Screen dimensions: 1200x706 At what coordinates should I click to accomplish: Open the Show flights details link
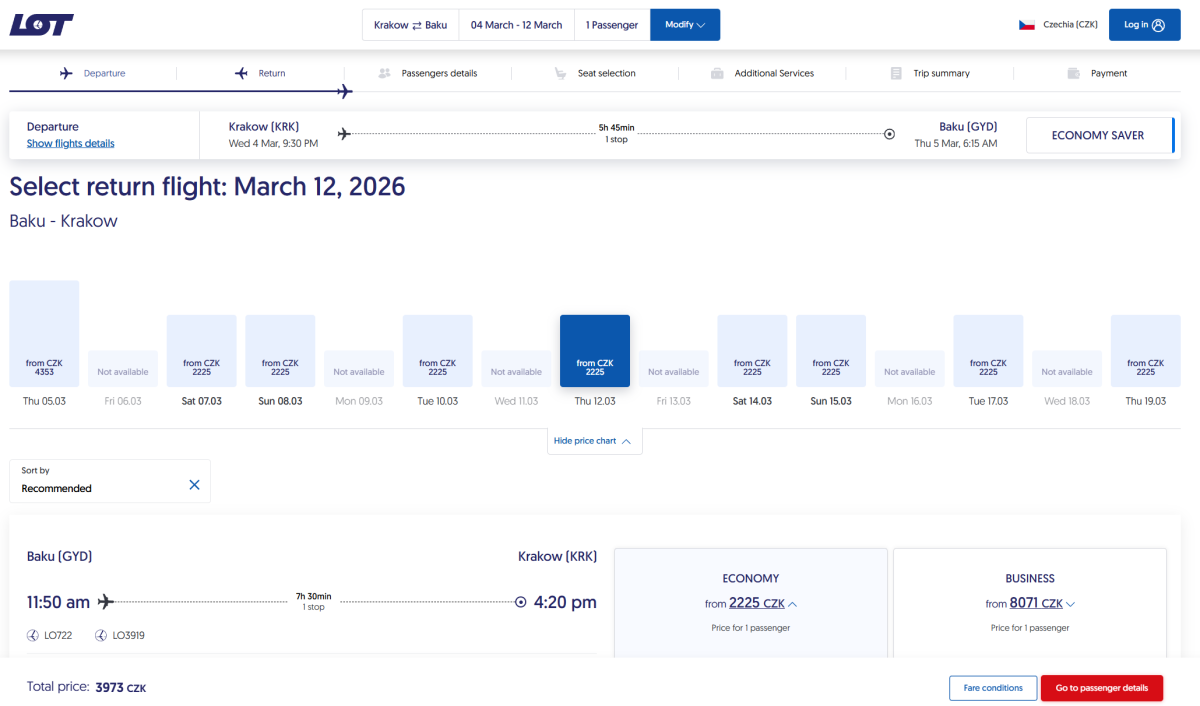pyautogui.click(x=70, y=143)
